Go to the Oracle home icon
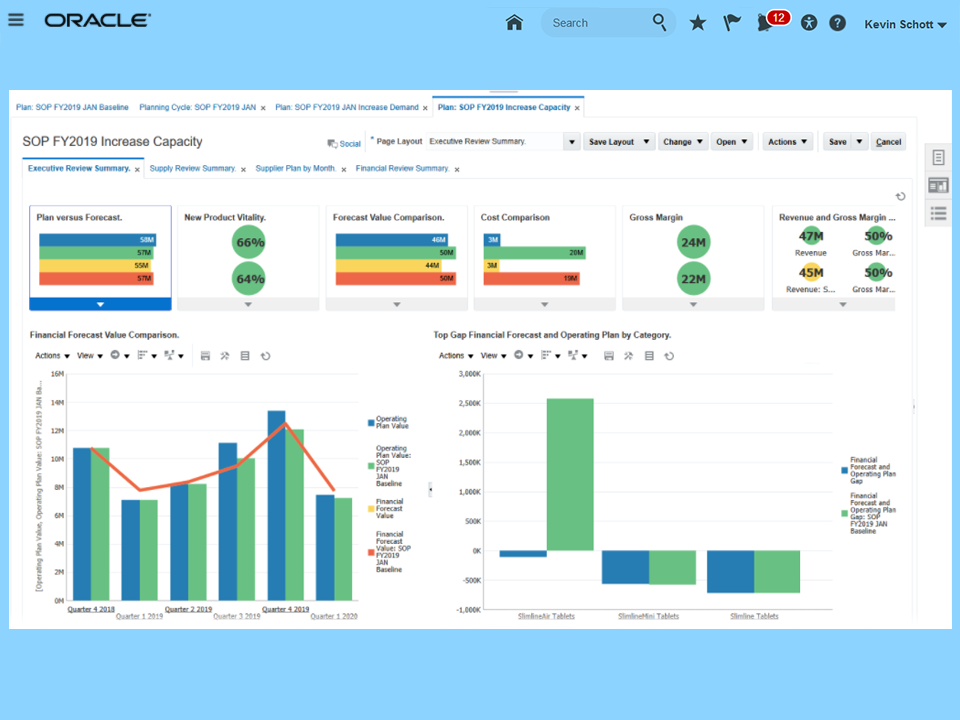960x720 pixels. 514,23
